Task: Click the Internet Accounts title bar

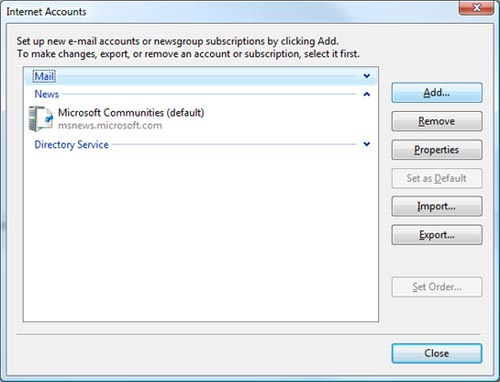Action: (230, 11)
